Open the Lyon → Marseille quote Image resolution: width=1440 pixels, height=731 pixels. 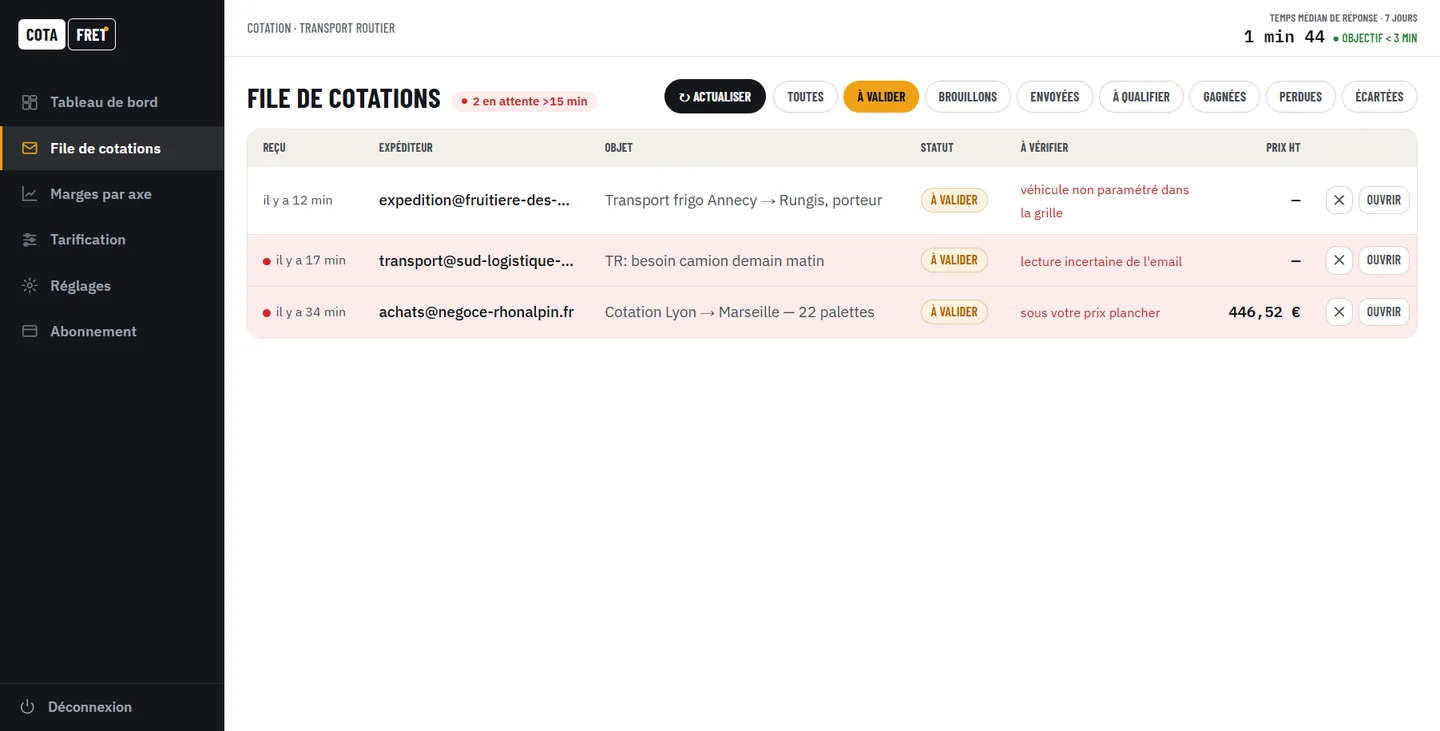click(1384, 312)
